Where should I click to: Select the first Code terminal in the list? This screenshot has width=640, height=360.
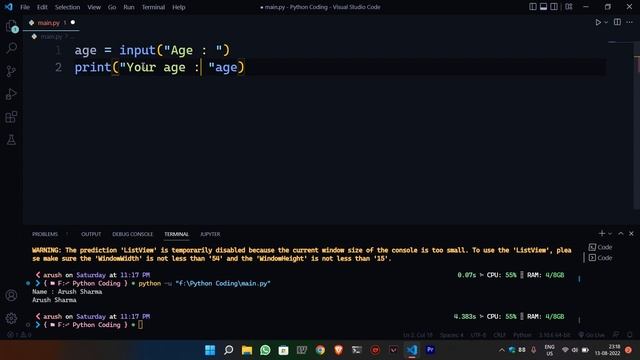click(x=600, y=247)
